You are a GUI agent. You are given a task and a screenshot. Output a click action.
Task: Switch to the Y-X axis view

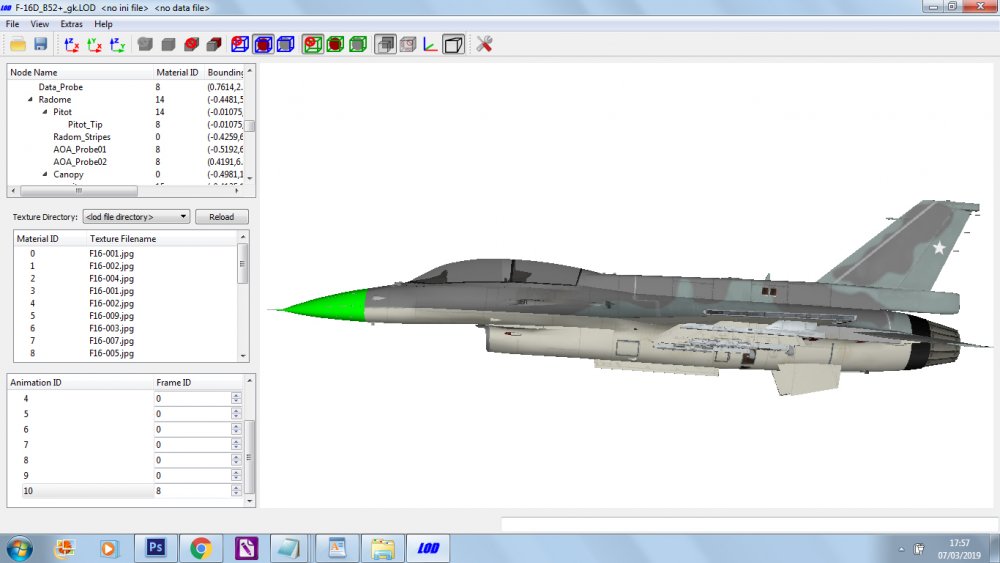pos(94,44)
